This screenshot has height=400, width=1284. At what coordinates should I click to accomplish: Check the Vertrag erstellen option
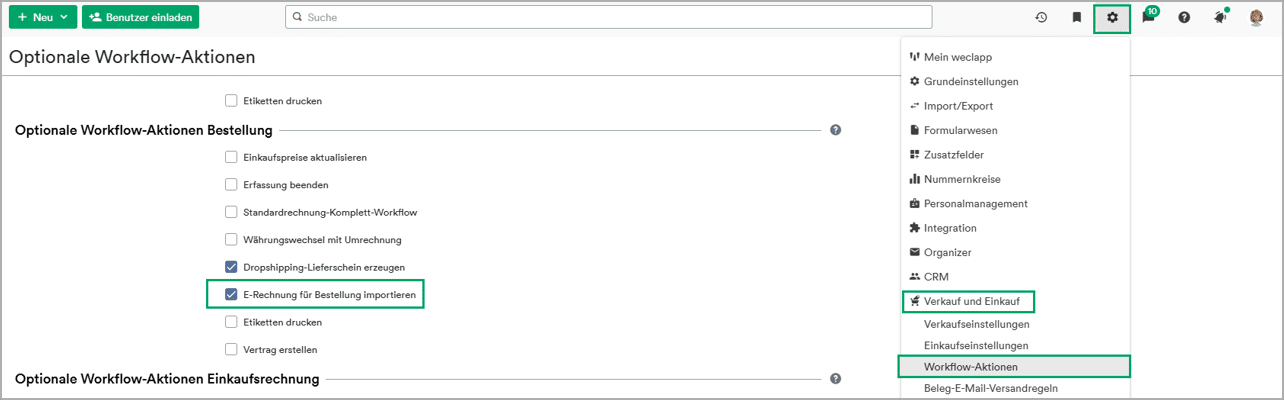click(231, 350)
